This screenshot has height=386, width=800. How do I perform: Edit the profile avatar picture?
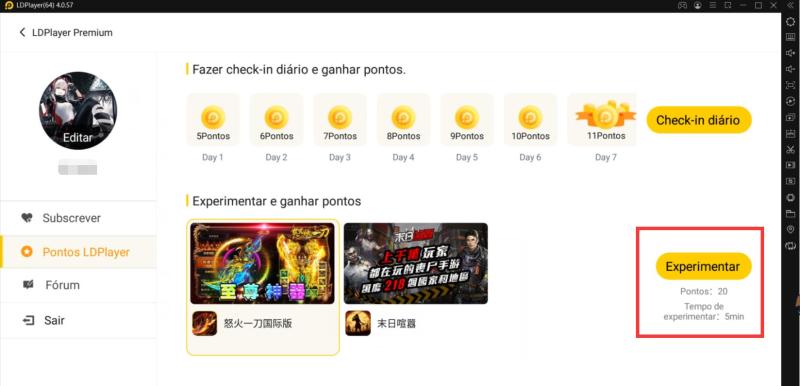coord(78,111)
